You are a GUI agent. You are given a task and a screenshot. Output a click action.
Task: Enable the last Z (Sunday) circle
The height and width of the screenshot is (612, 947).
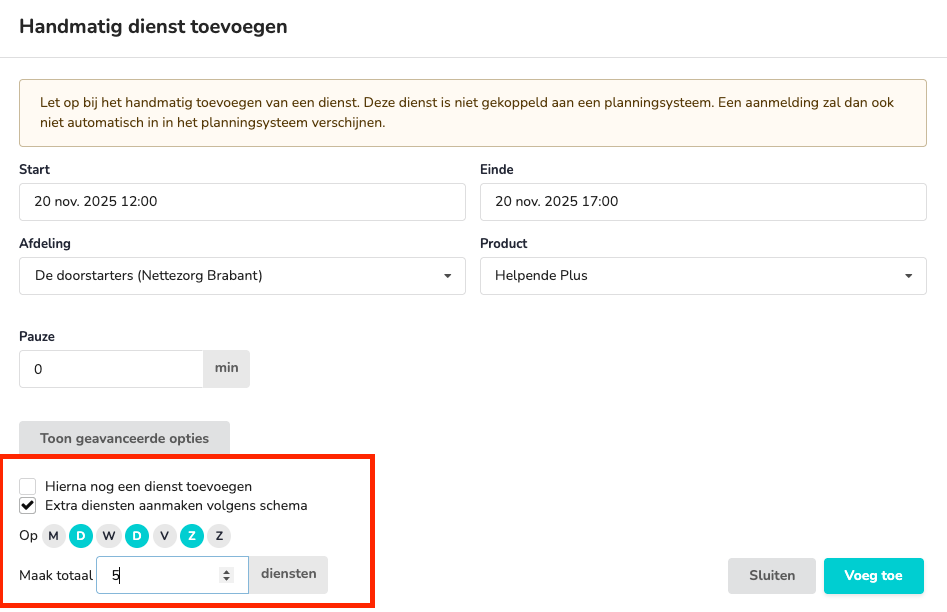(219, 536)
